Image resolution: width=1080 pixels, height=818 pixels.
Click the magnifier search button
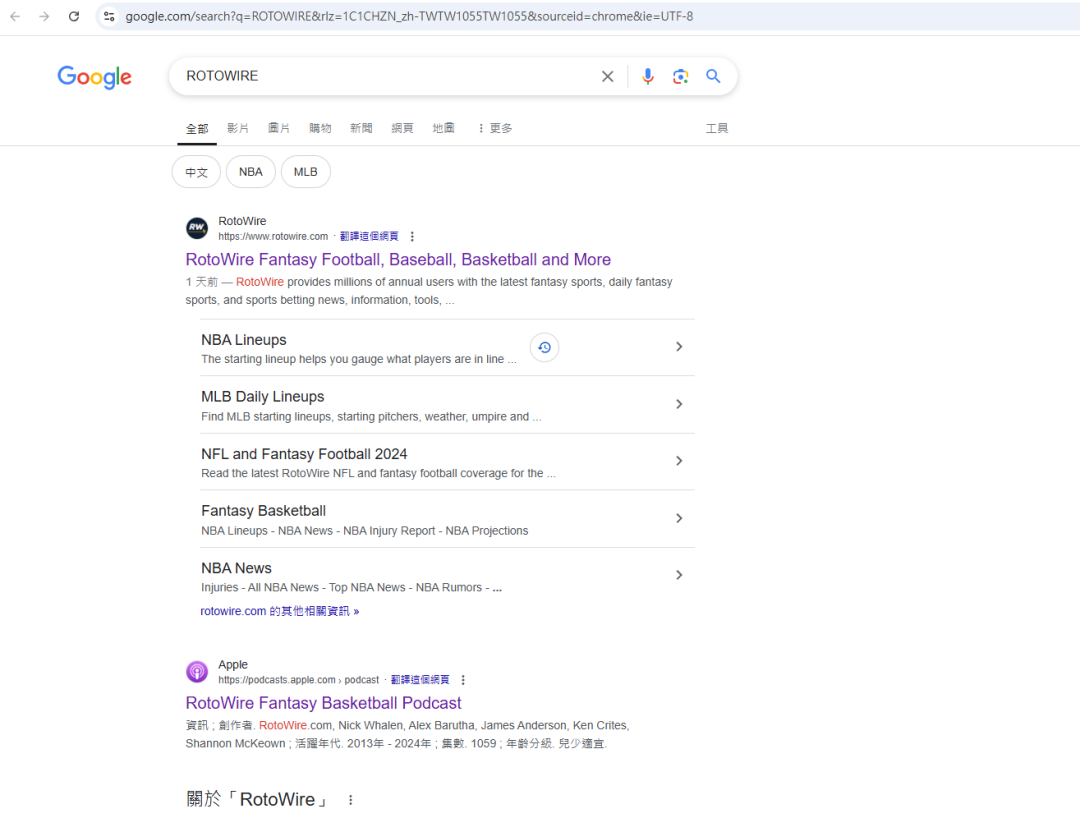tap(713, 76)
